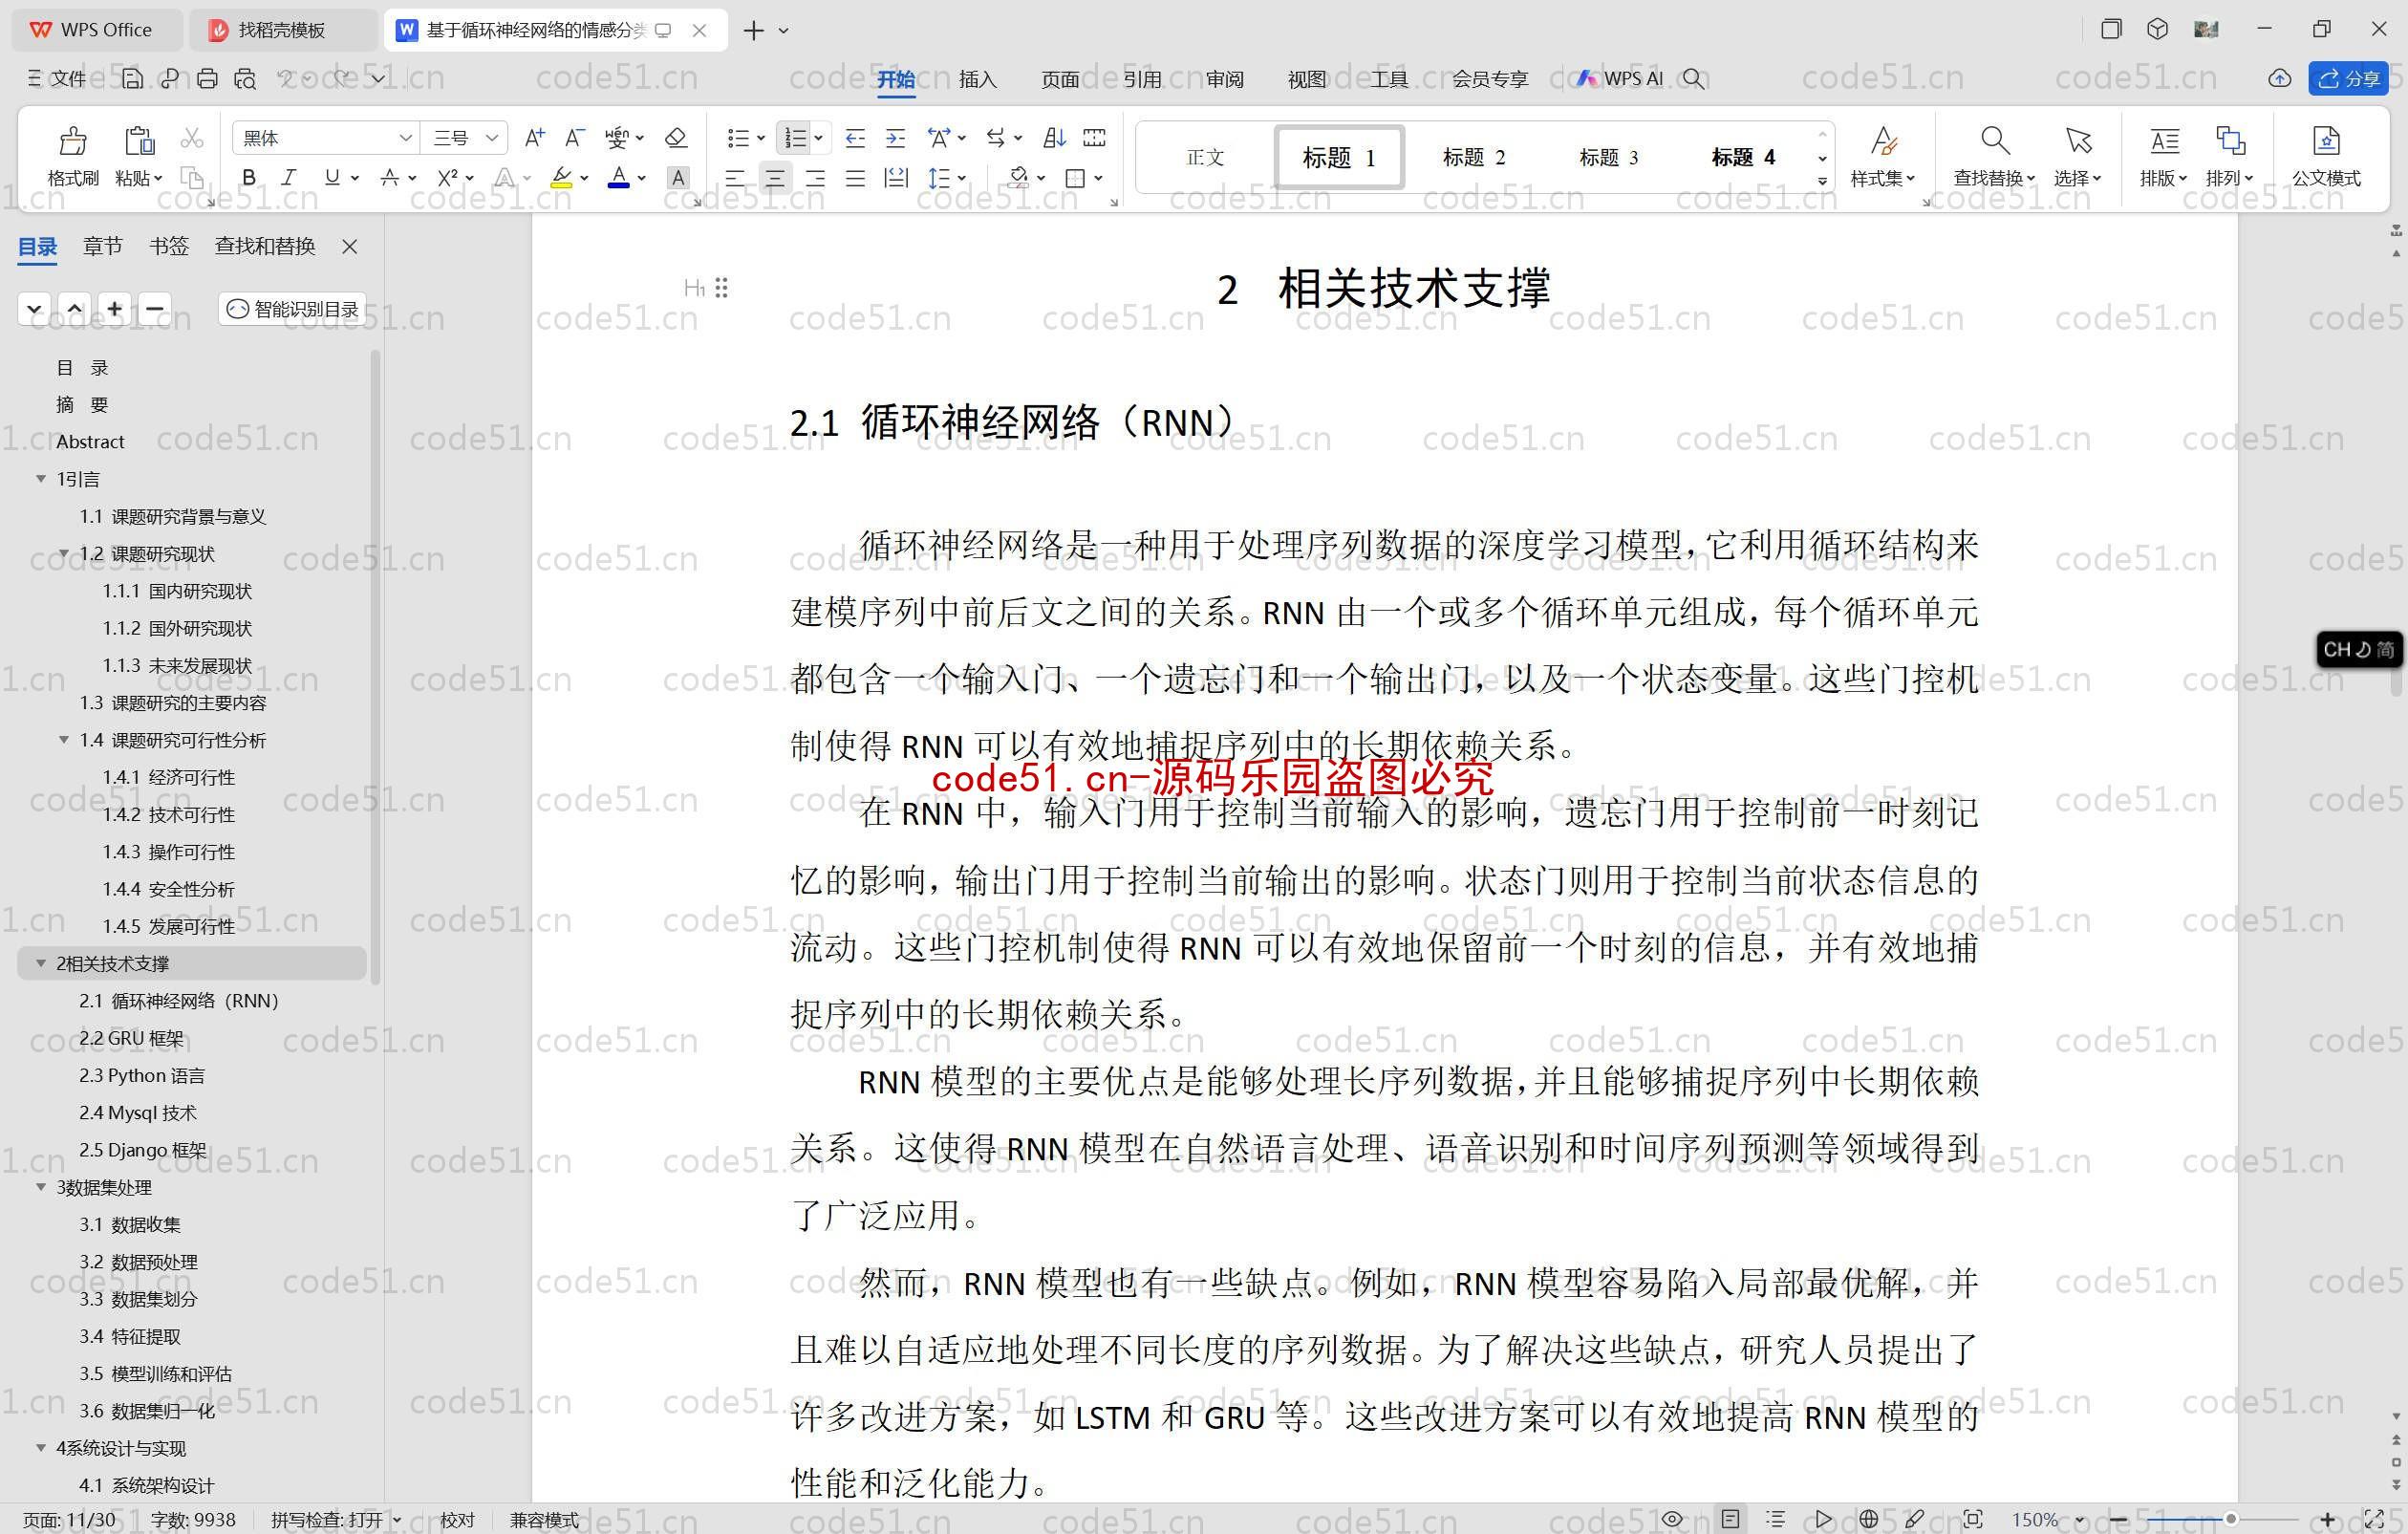2408x1534 pixels.
Task: Toggle the character shading A button
Action: point(678,178)
